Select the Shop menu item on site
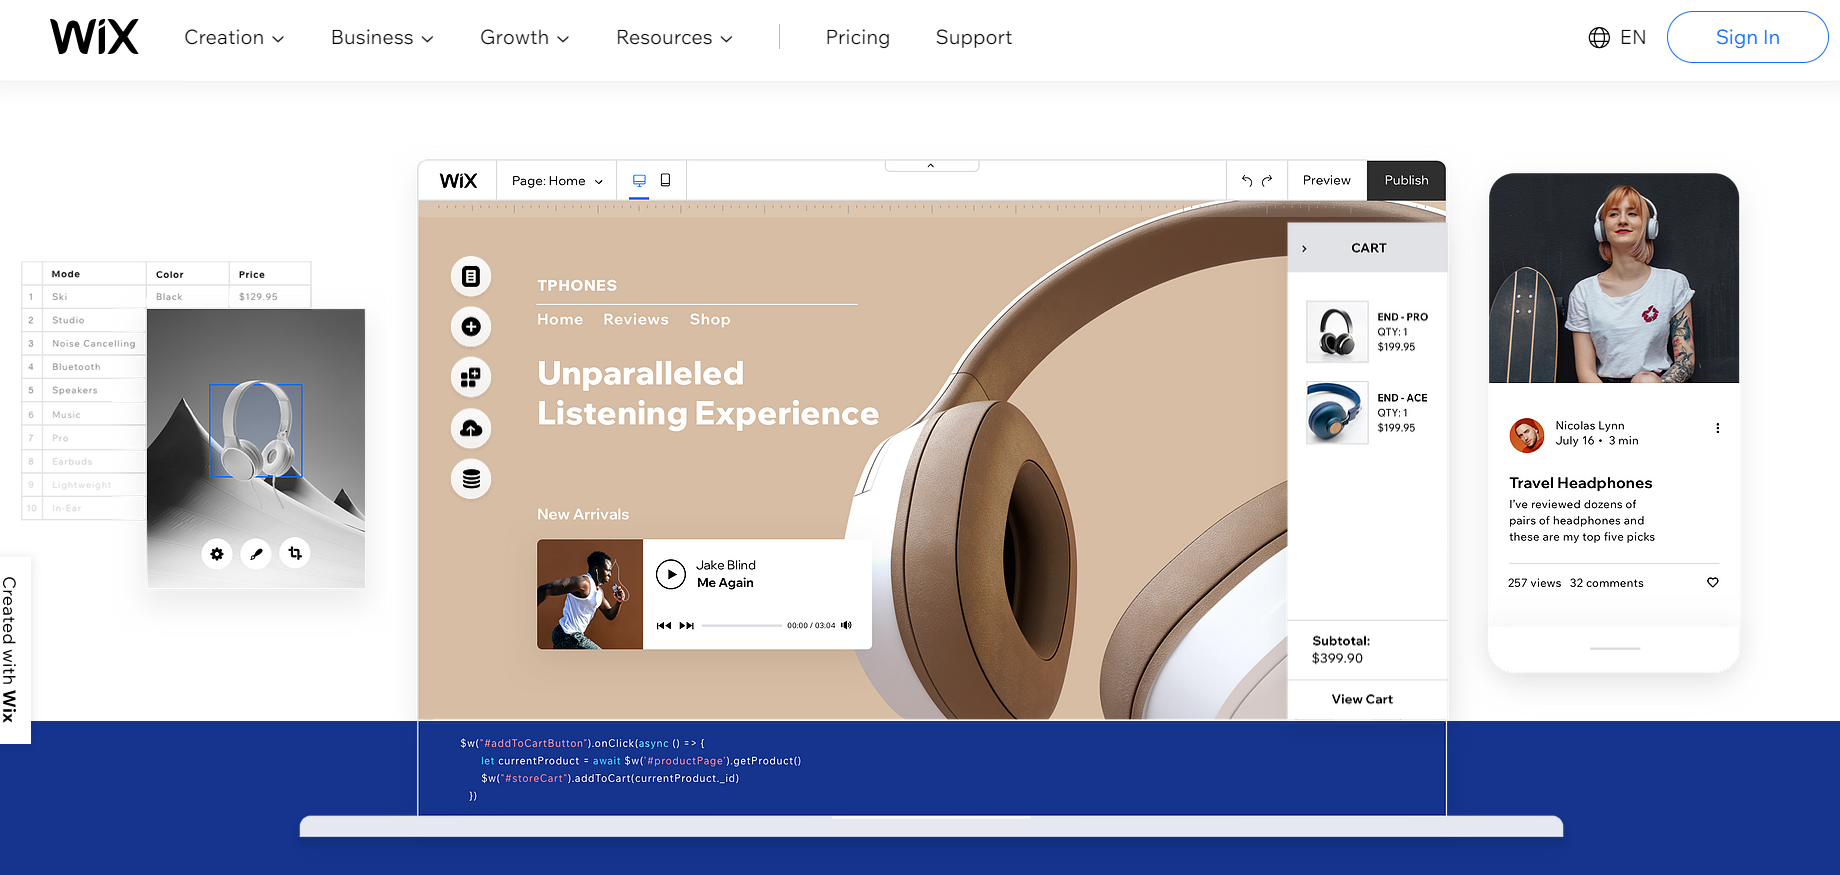Viewport: 1840px width, 875px height. [710, 319]
